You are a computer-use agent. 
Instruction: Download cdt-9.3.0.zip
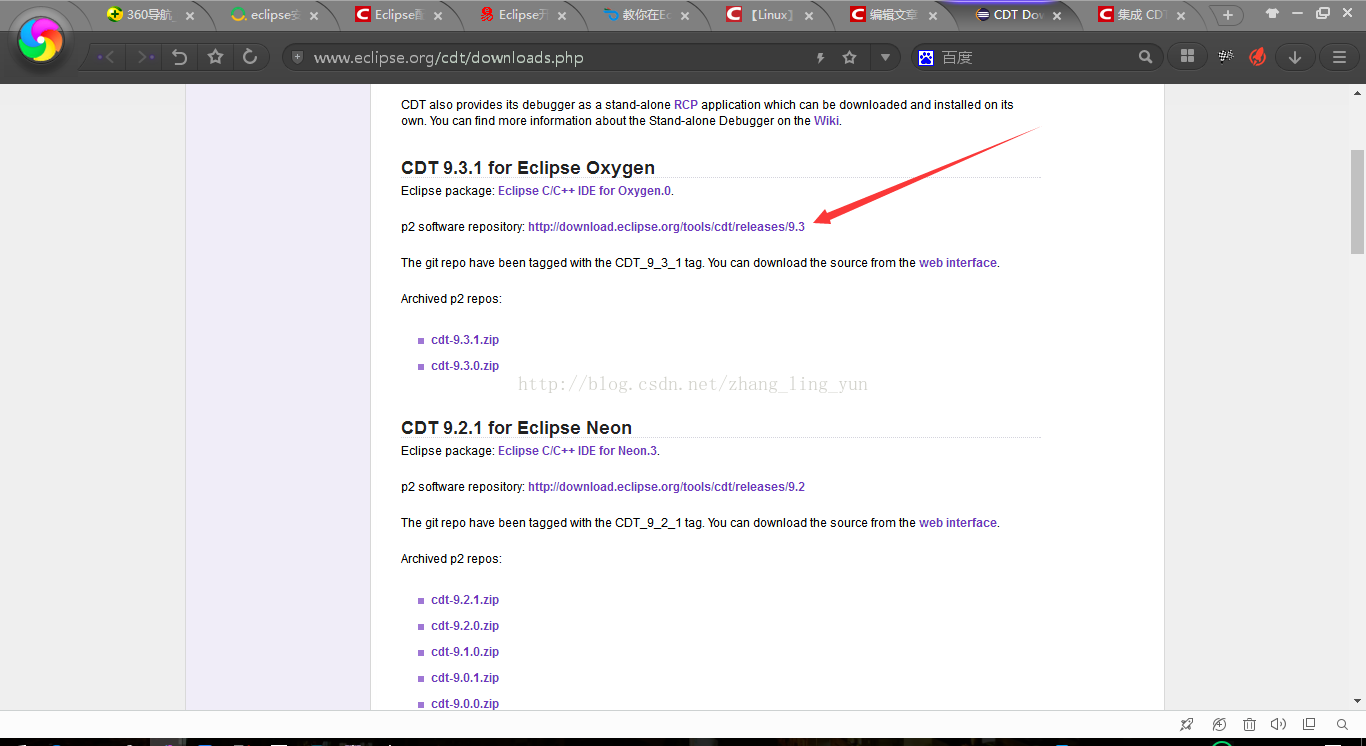tap(465, 366)
